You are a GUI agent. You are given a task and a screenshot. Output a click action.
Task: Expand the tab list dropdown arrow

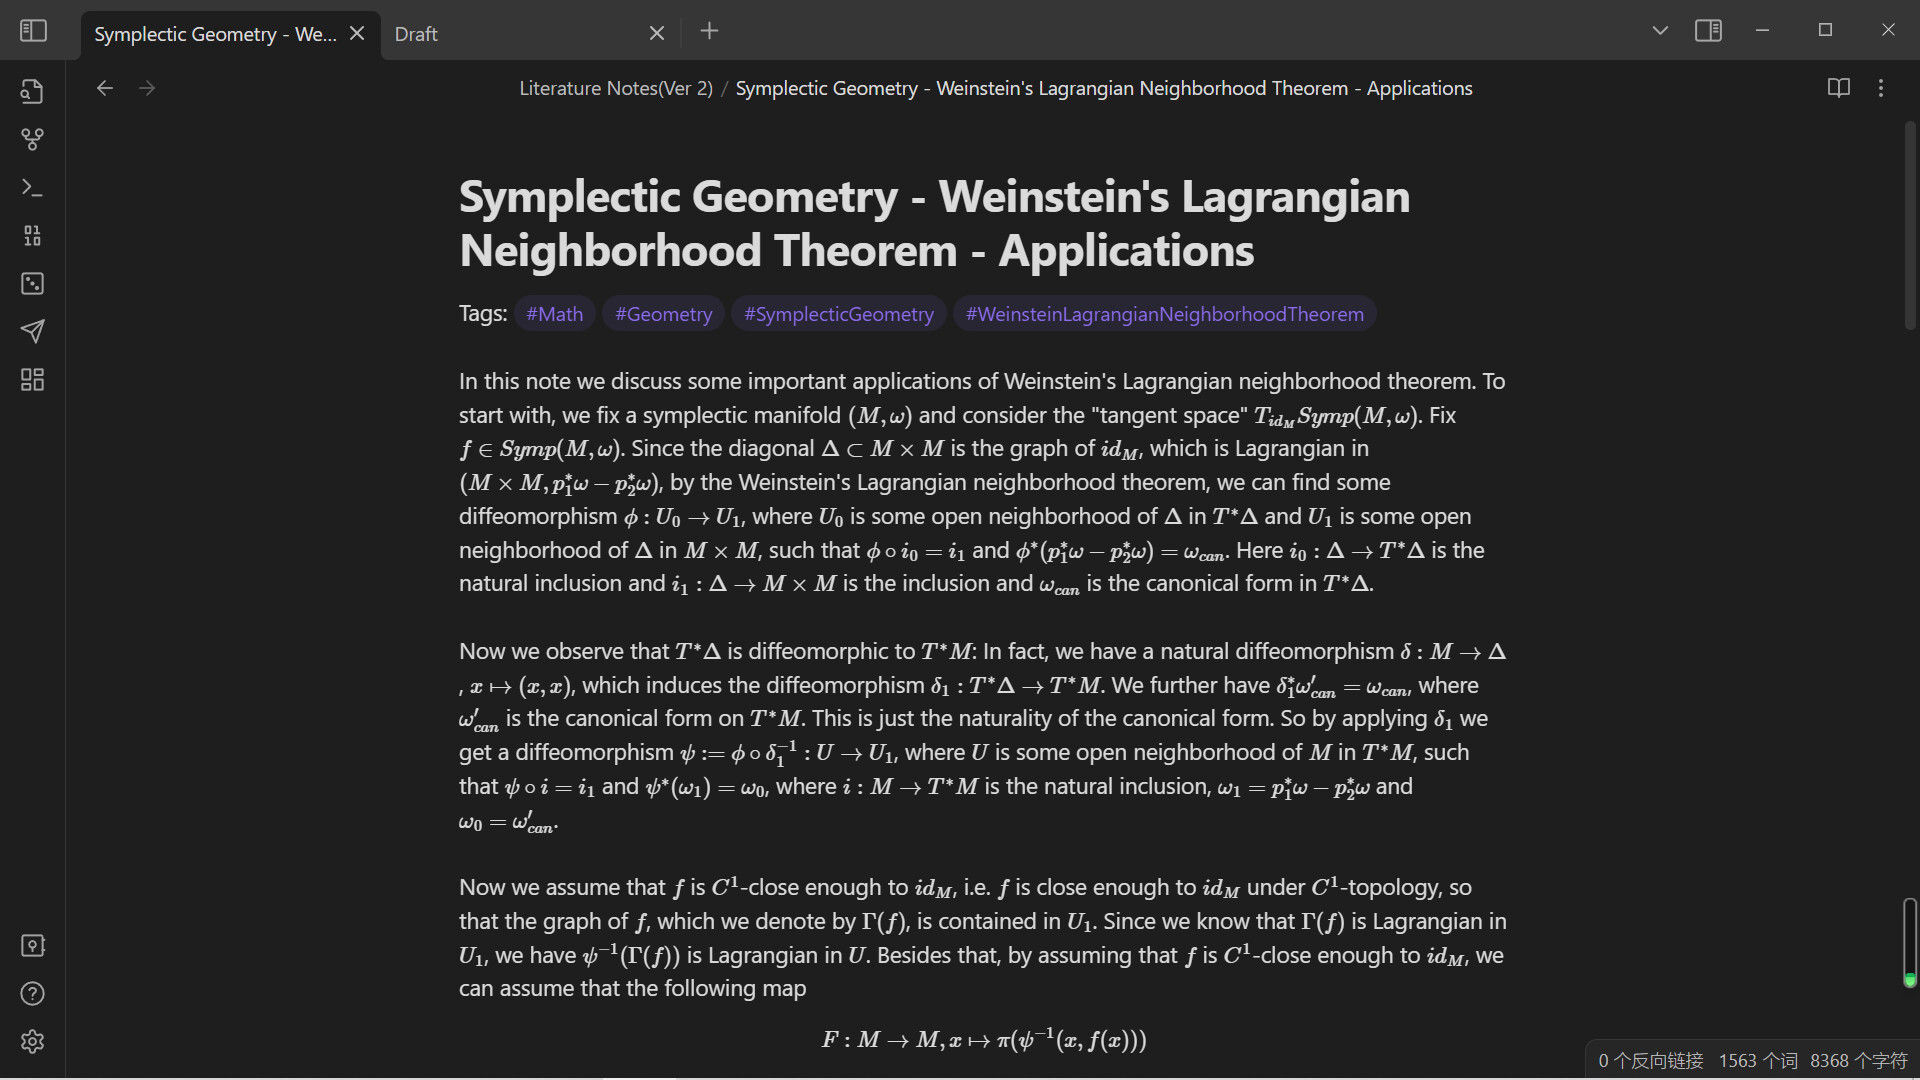pos(1660,31)
